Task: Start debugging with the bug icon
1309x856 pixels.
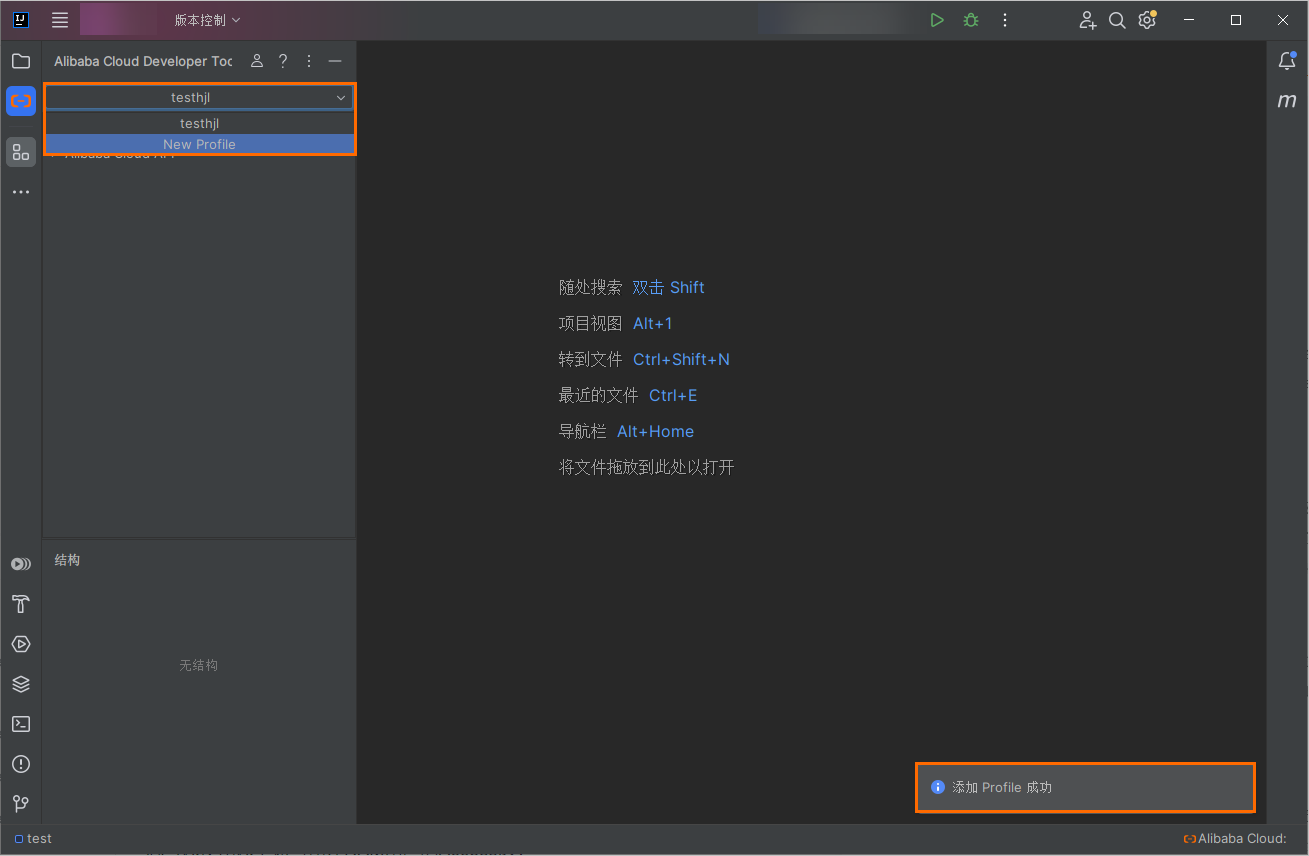Action: pos(971,20)
